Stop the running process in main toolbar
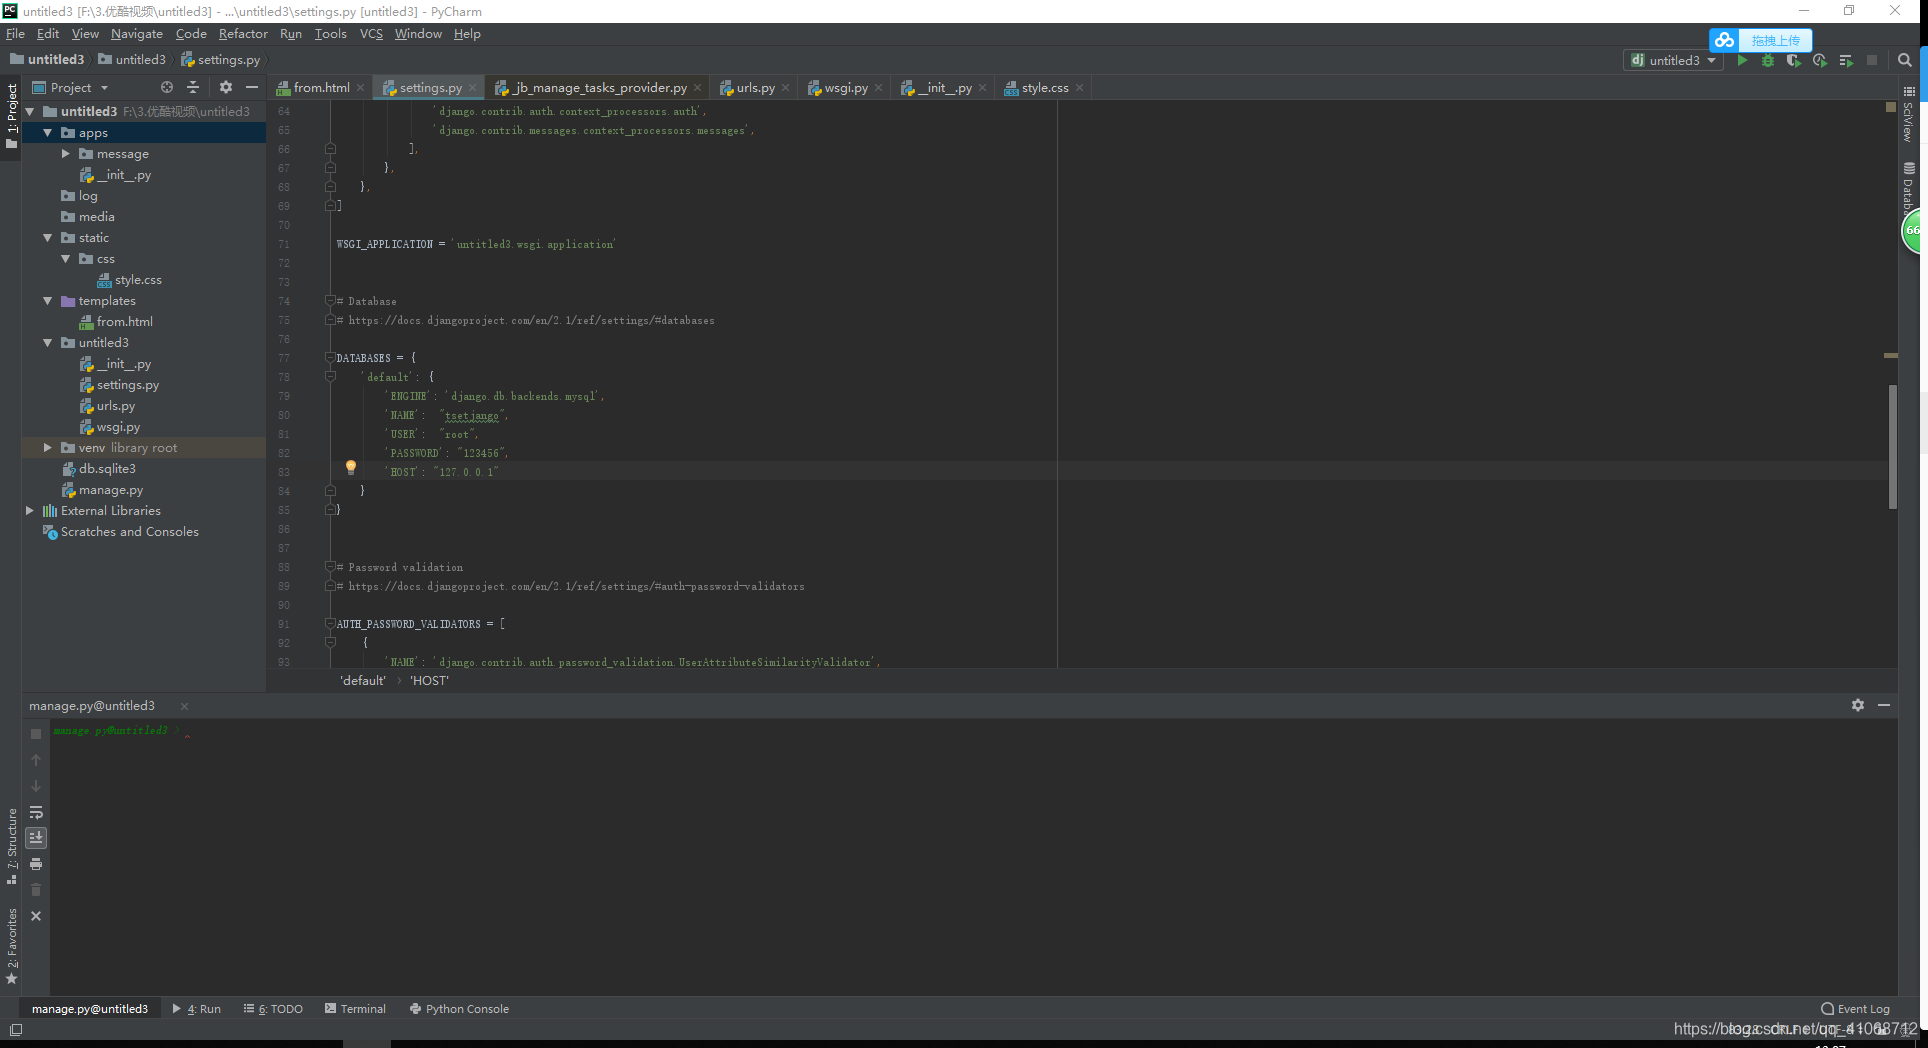Viewport: 1928px width, 1048px height. [1872, 60]
